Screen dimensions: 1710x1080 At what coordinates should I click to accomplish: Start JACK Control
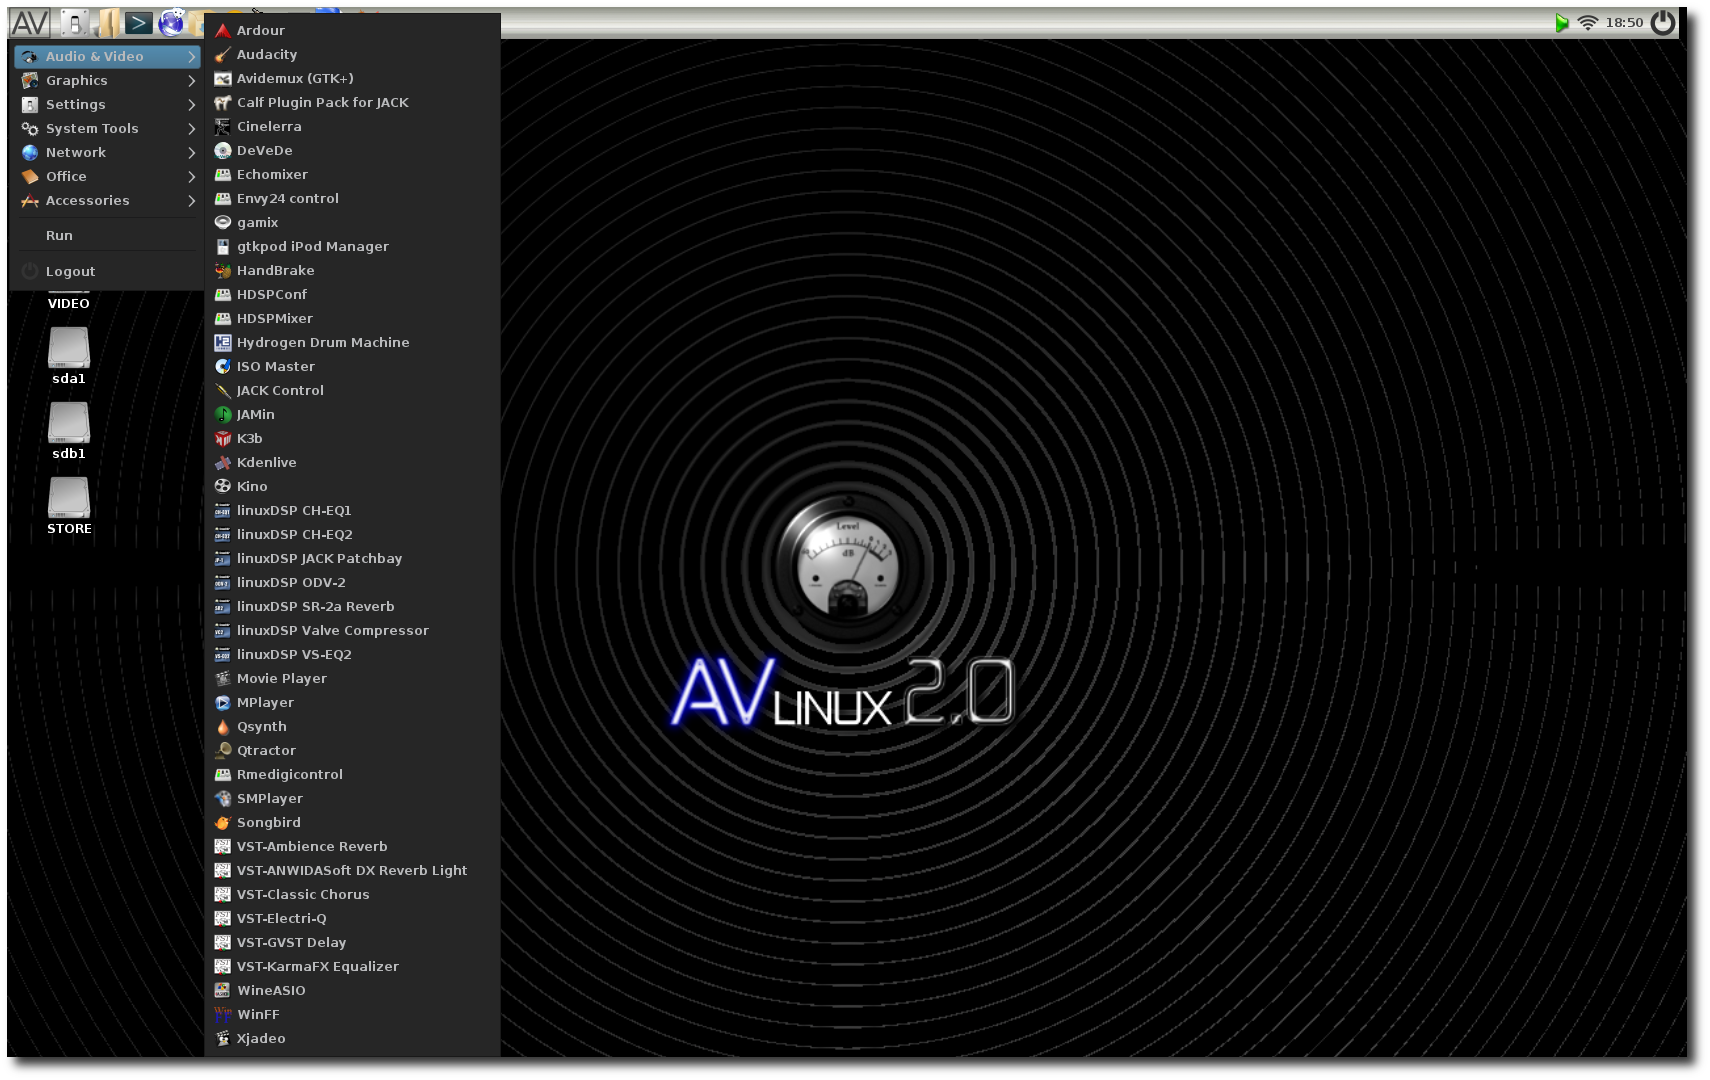[352, 391]
